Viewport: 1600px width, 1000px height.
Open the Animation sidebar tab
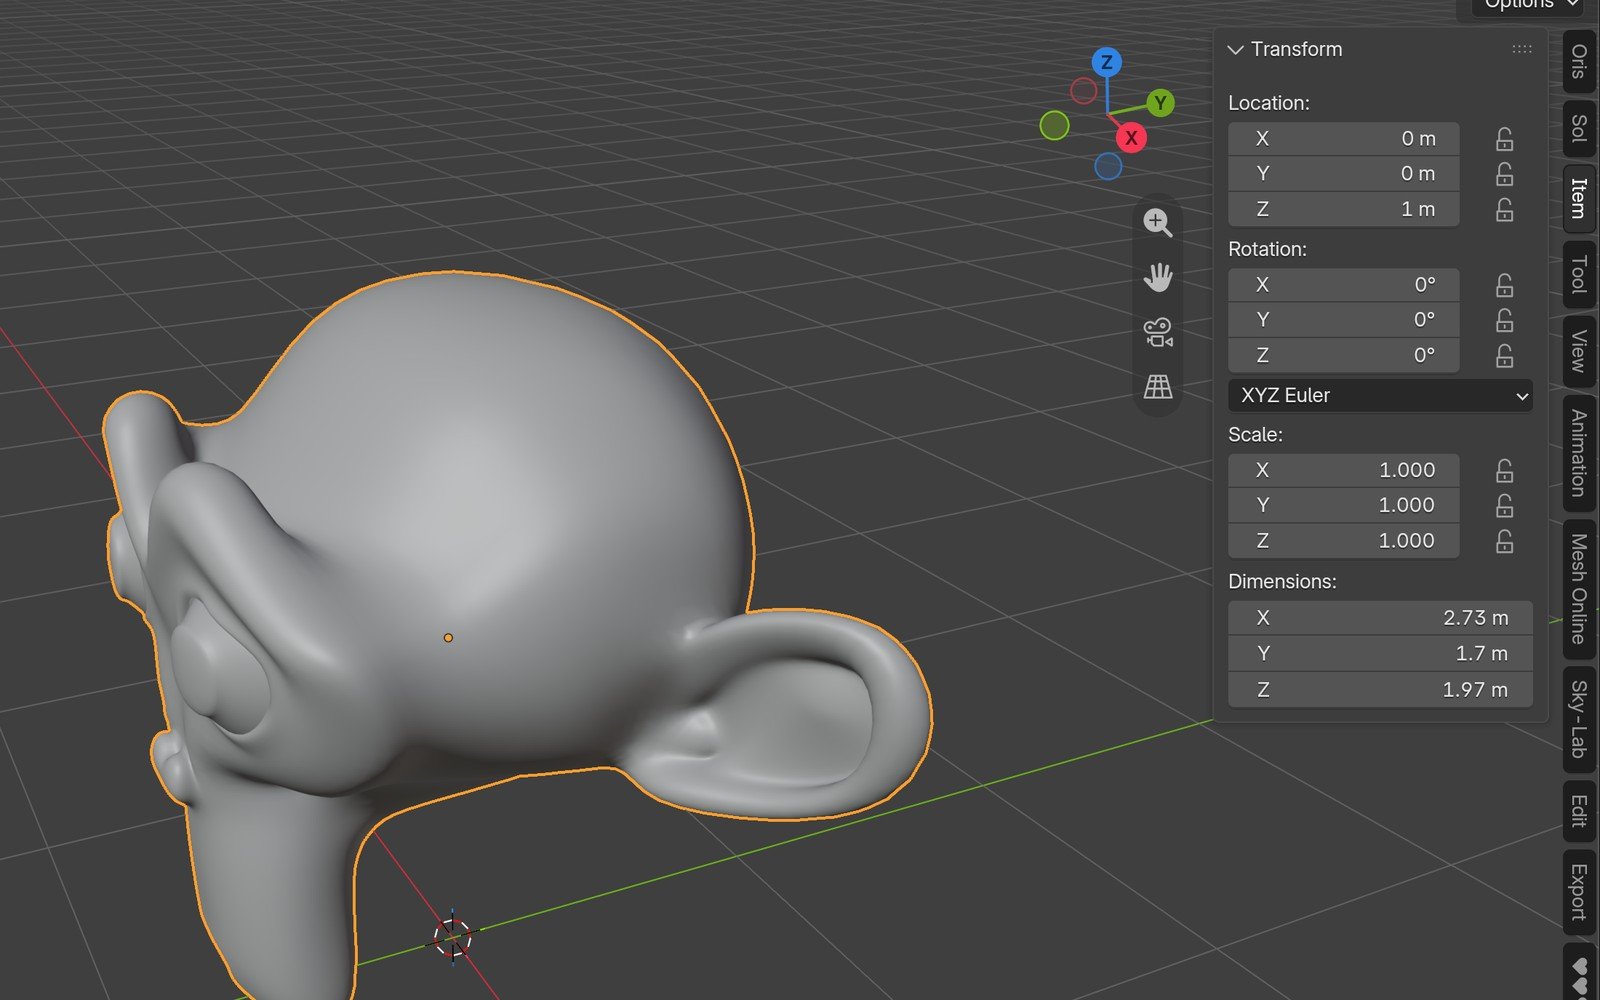click(x=1578, y=453)
